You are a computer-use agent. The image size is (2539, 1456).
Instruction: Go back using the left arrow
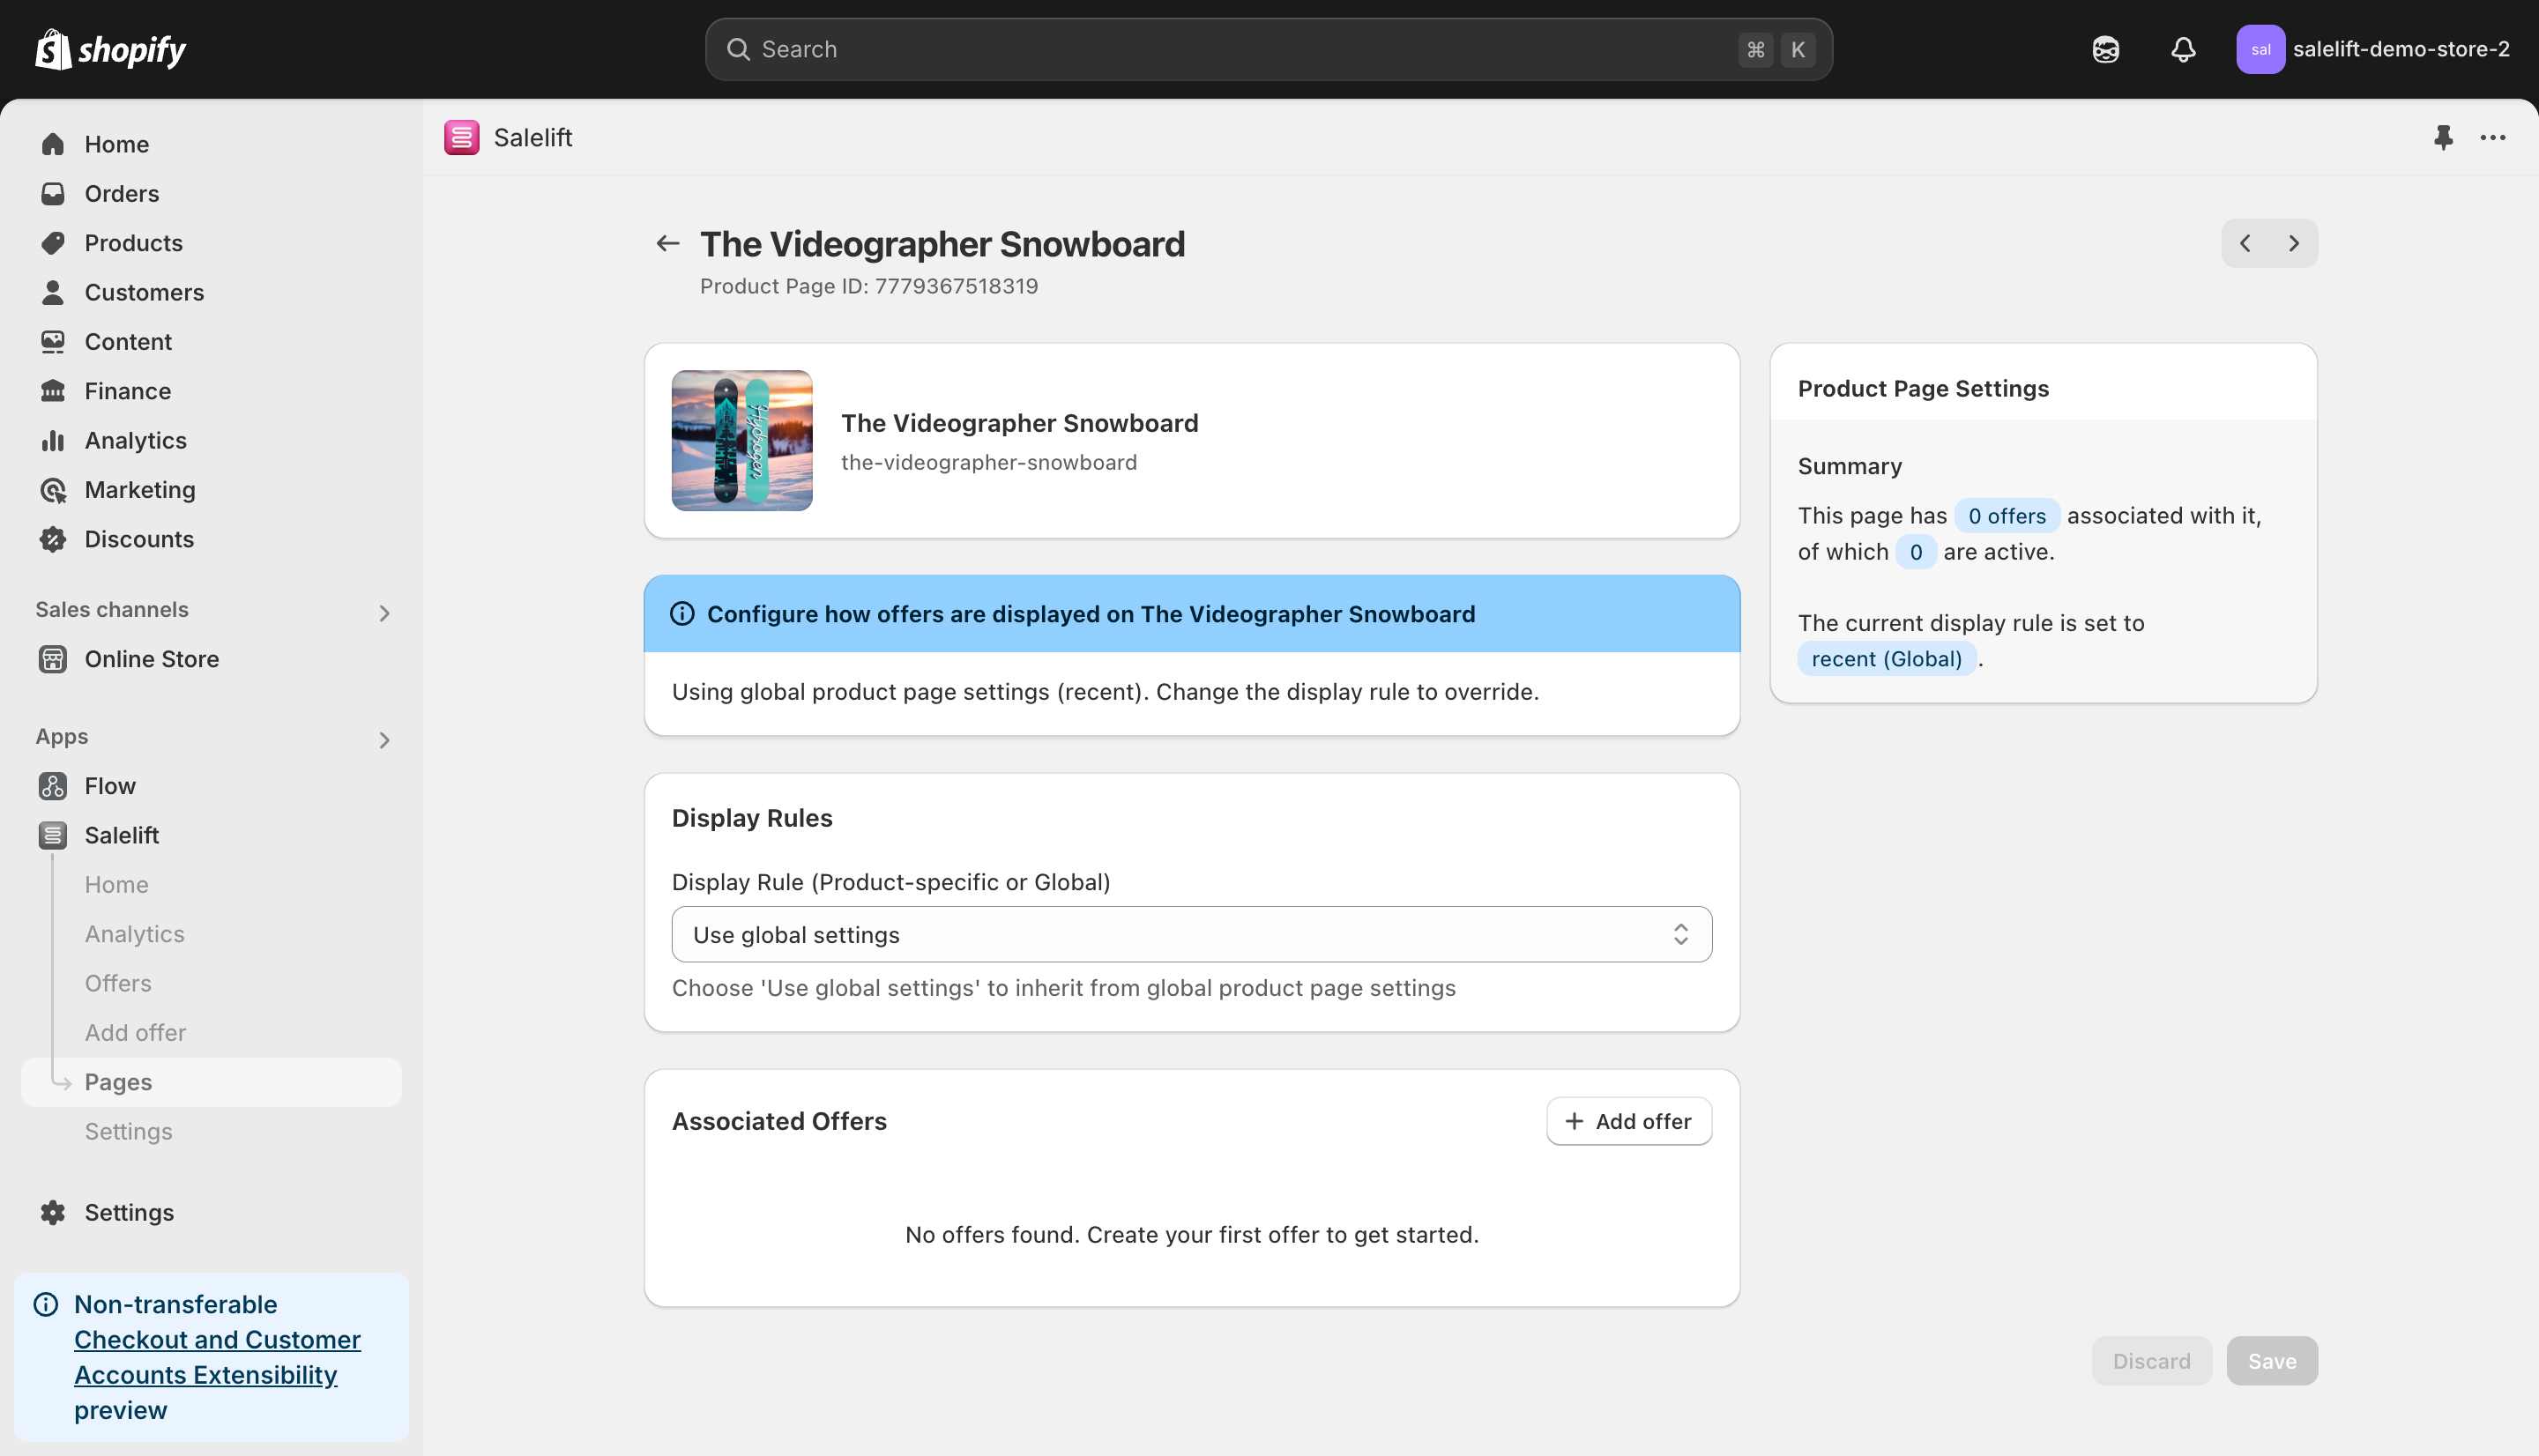[x=667, y=243]
